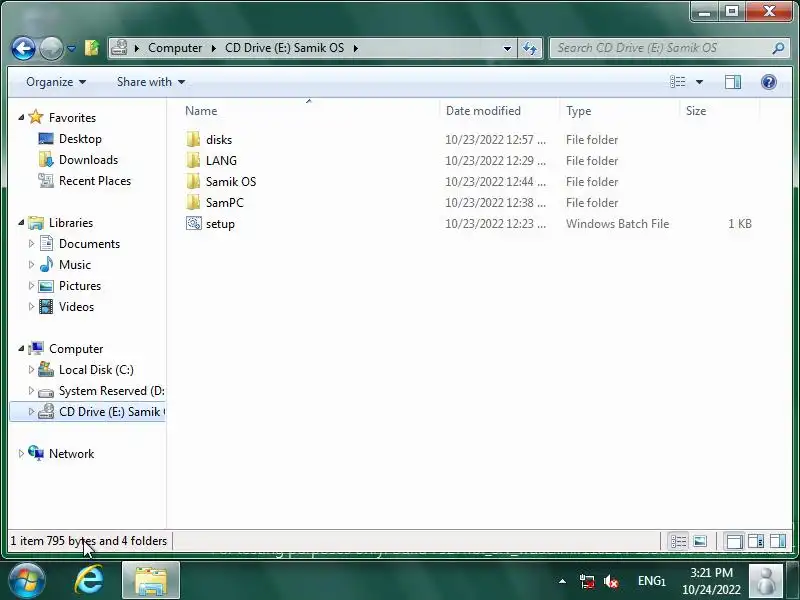Select the Documents library icon
The image size is (800, 600).
46,243
